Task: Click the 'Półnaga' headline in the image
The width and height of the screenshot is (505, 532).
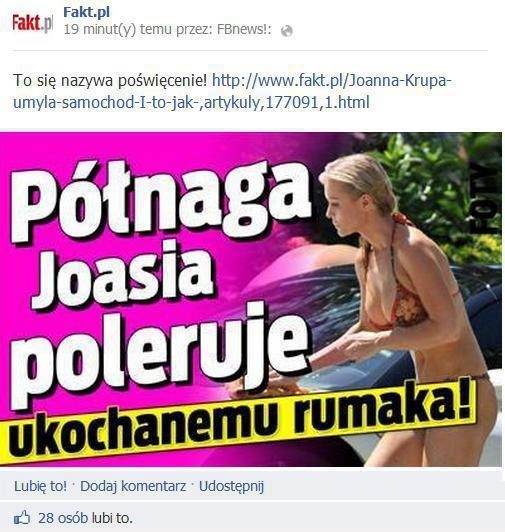Action: pos(160,204)
